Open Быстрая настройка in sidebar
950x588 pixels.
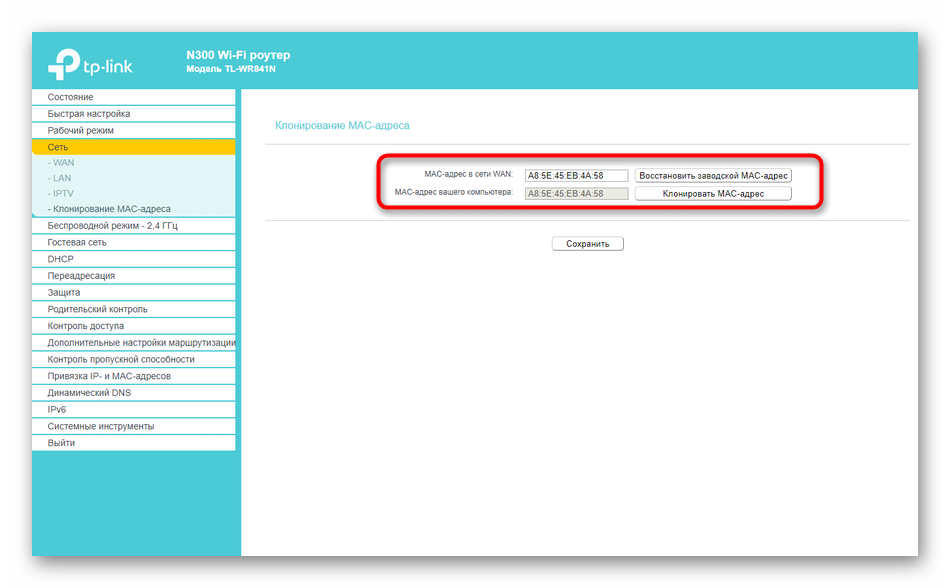pyautogui.click(x=133, y=114)
